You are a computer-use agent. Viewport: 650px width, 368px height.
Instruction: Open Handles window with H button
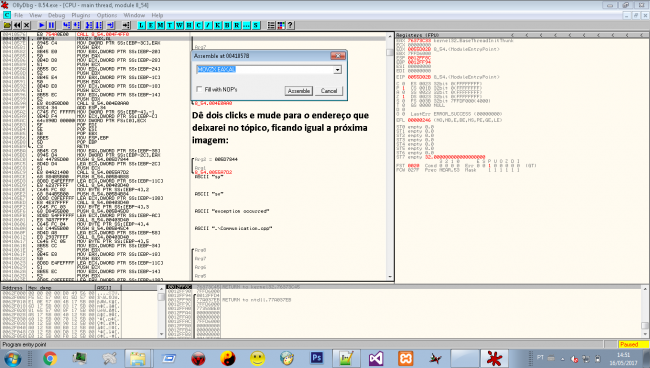(189, 25)
